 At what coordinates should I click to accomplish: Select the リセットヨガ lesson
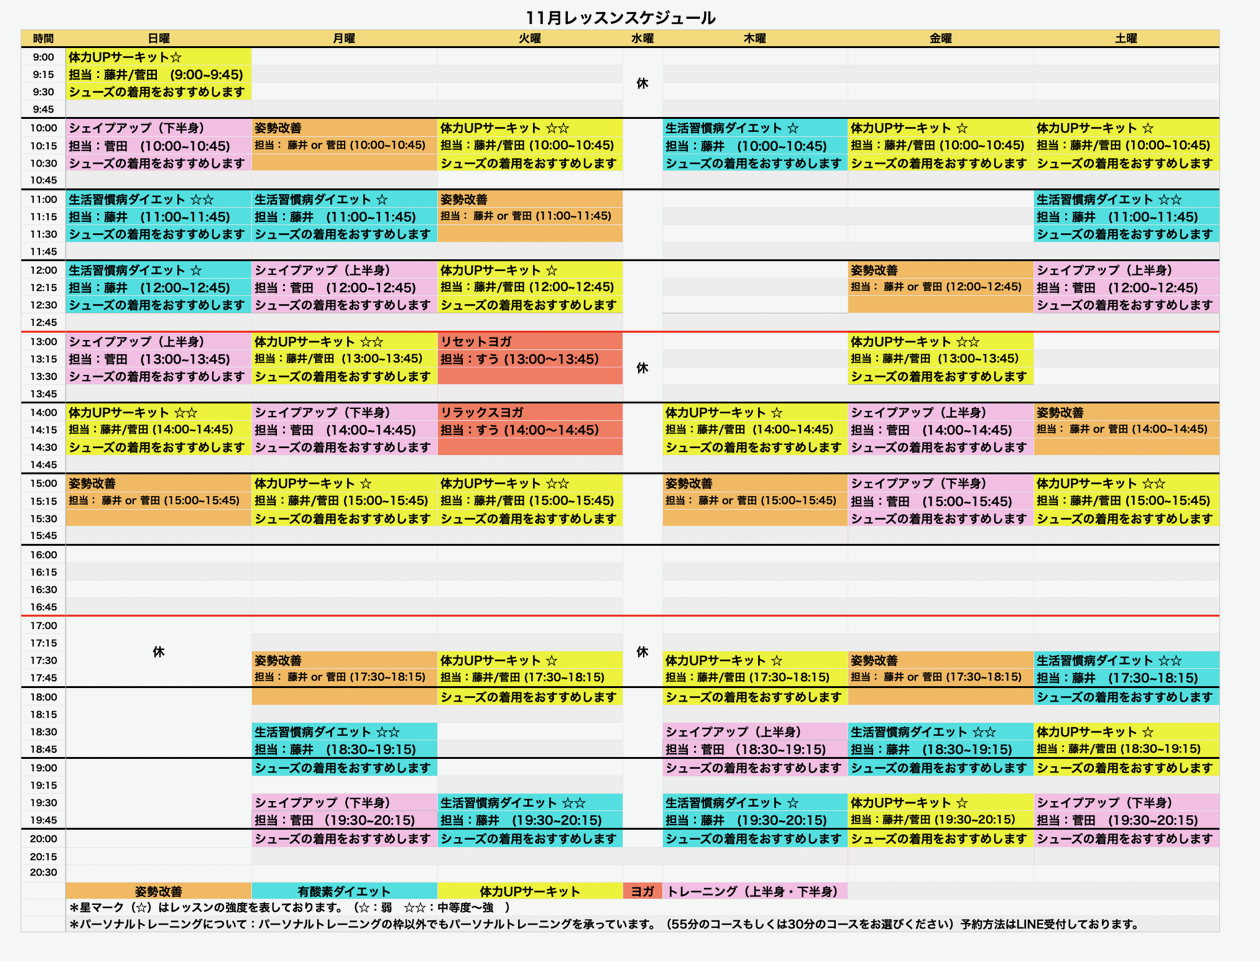(x=530, y=341)
